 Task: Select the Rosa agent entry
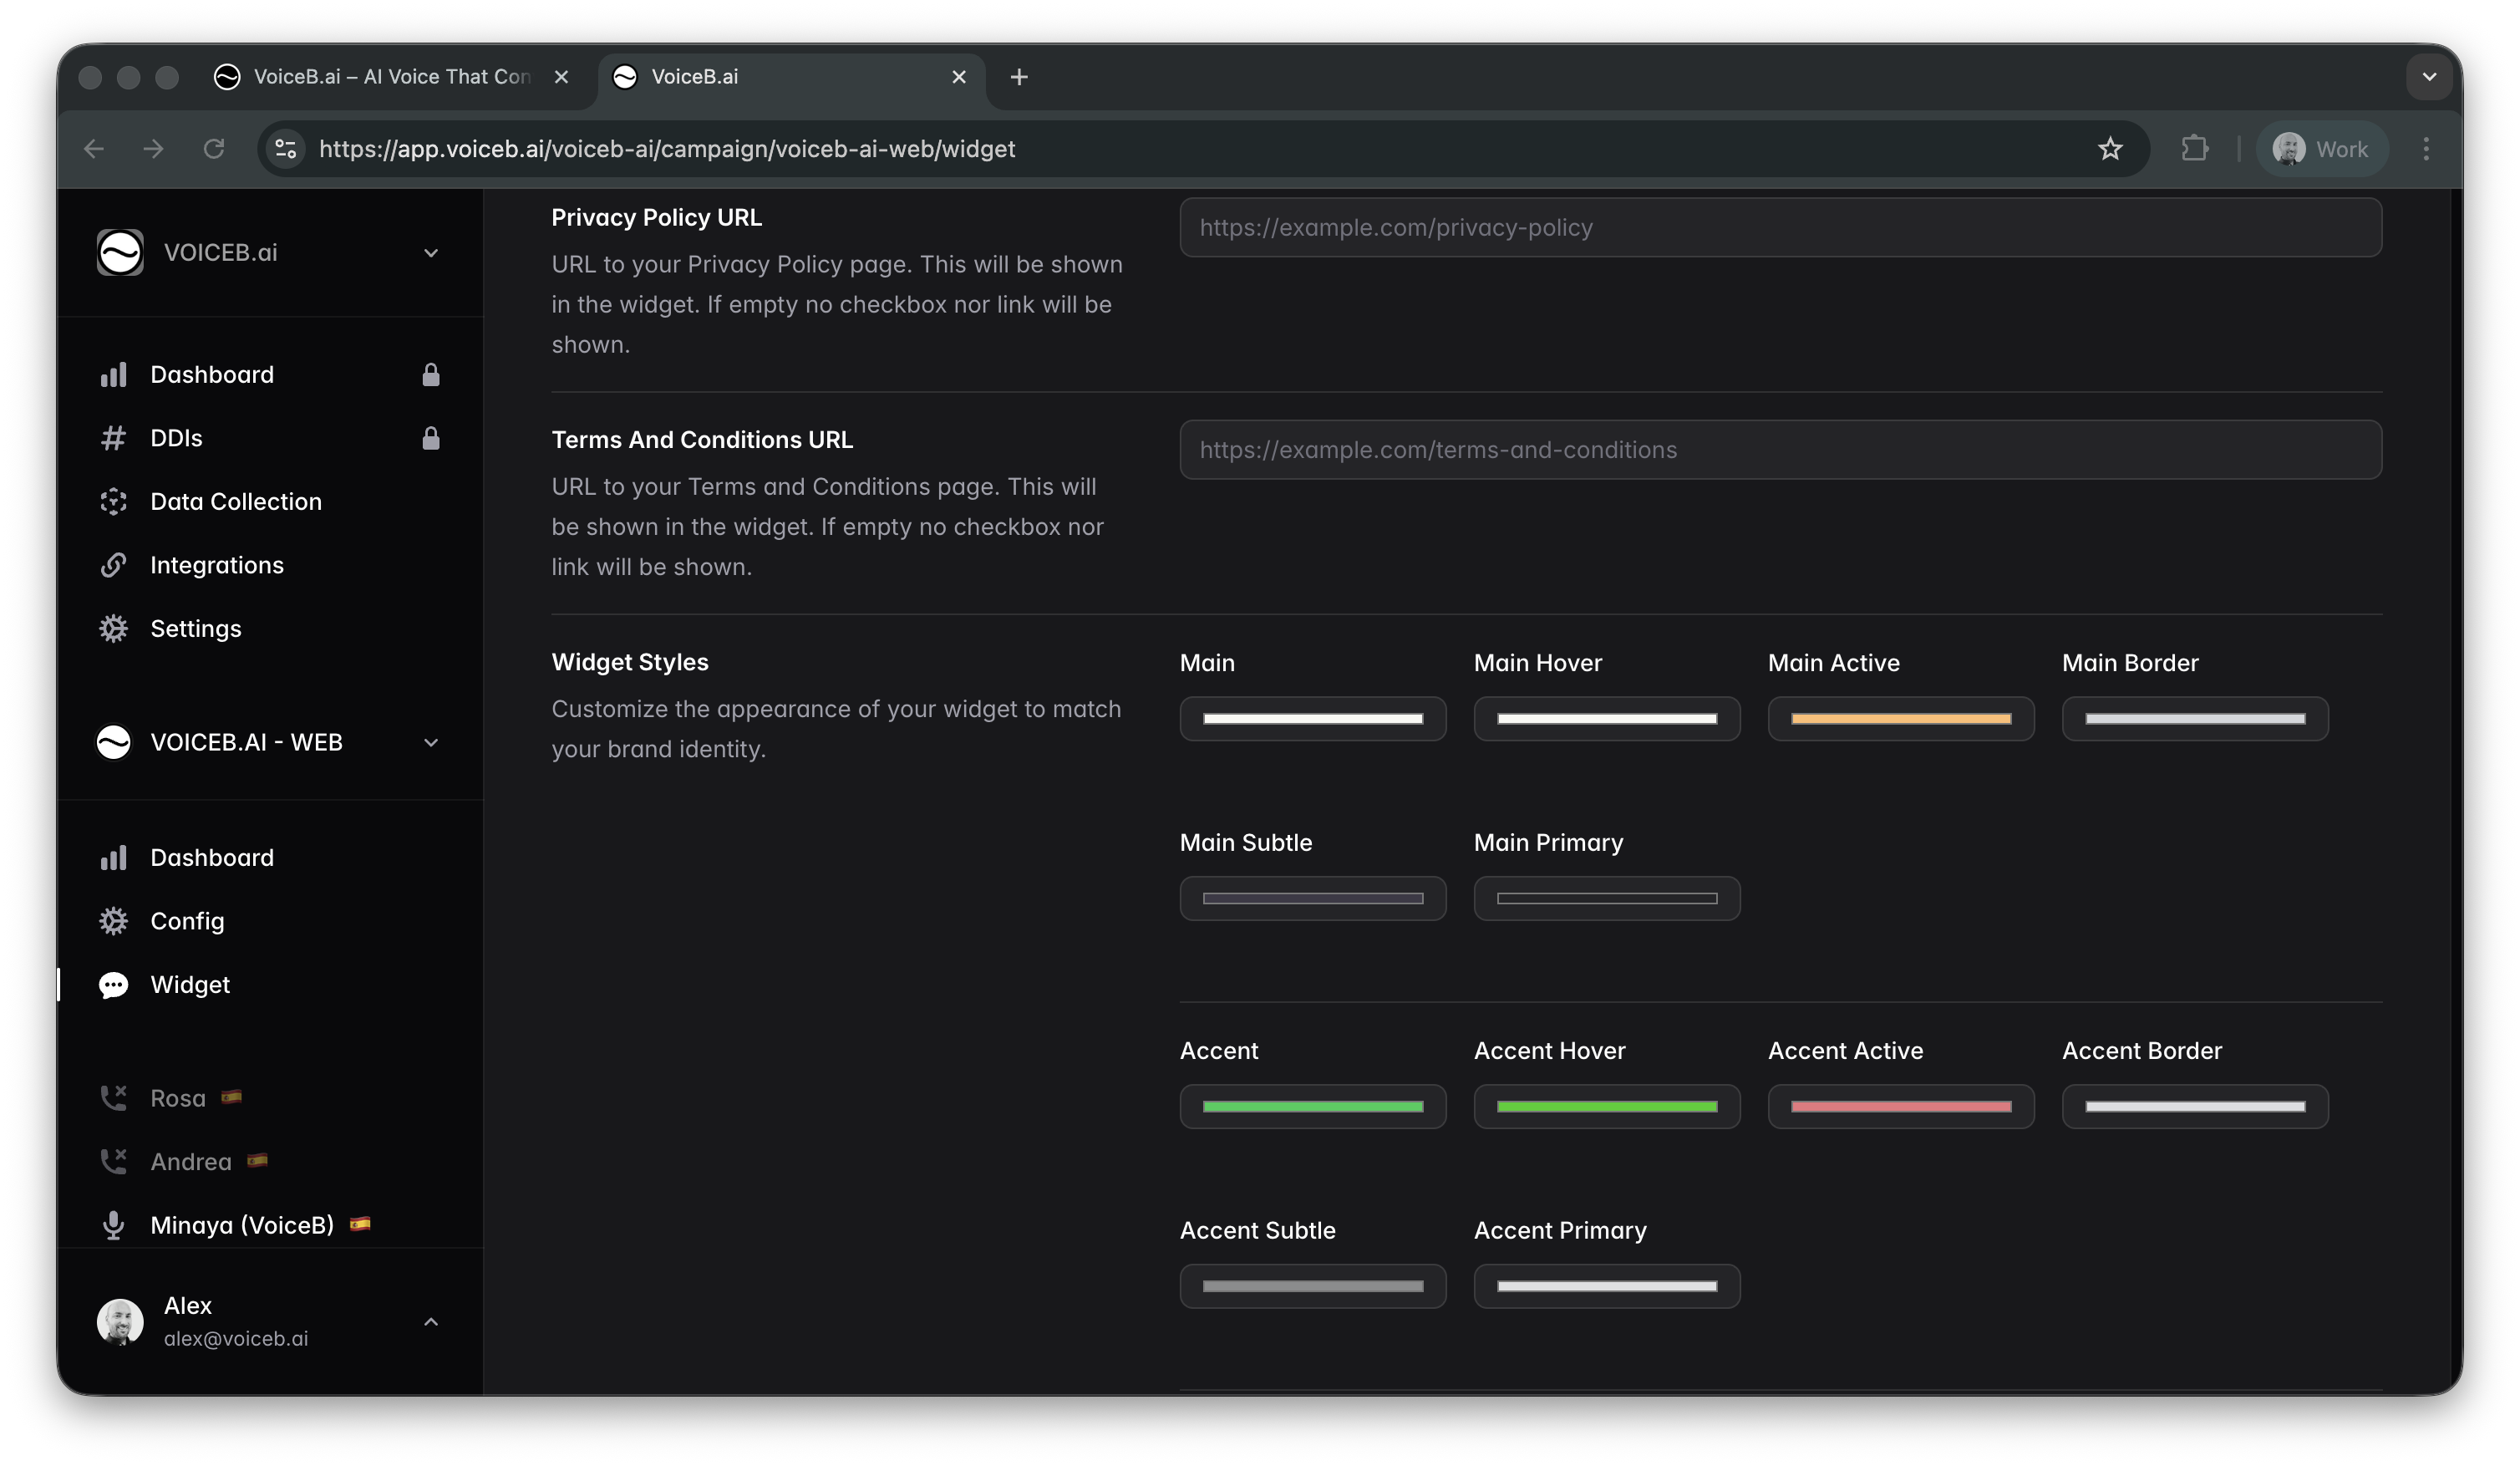(x=178, y=1098)
